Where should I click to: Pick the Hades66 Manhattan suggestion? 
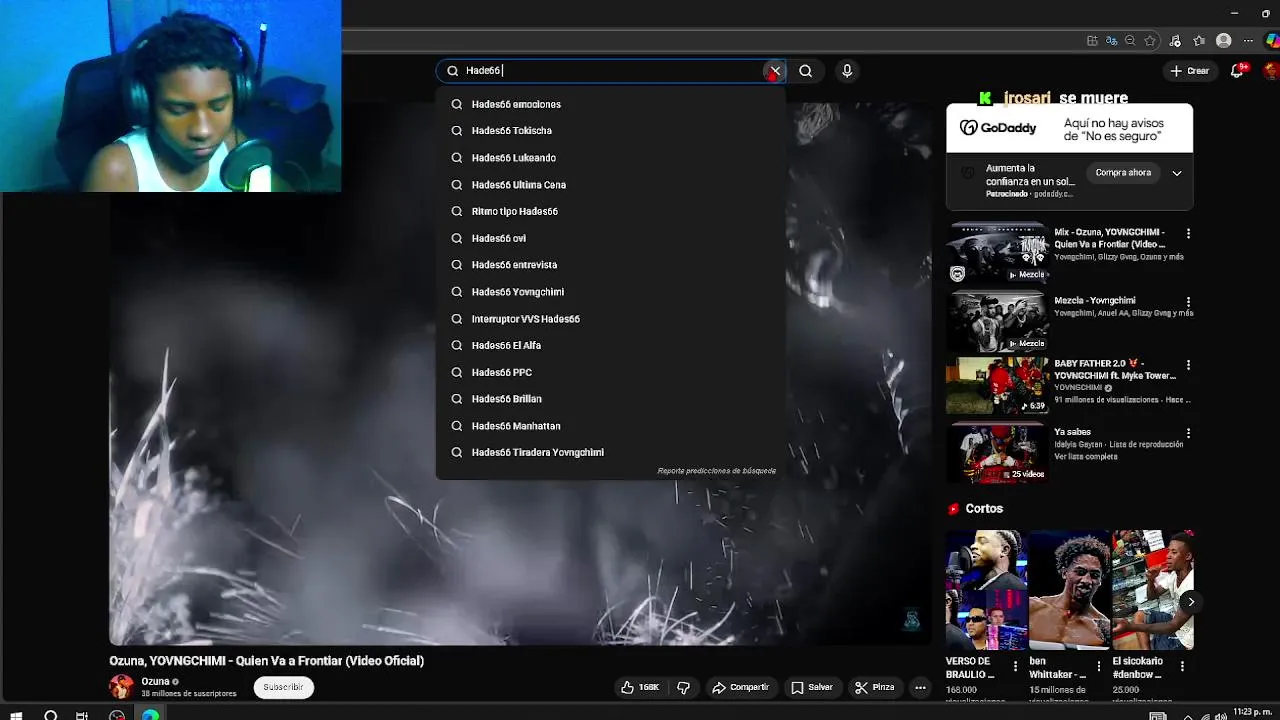pos(610,426)
